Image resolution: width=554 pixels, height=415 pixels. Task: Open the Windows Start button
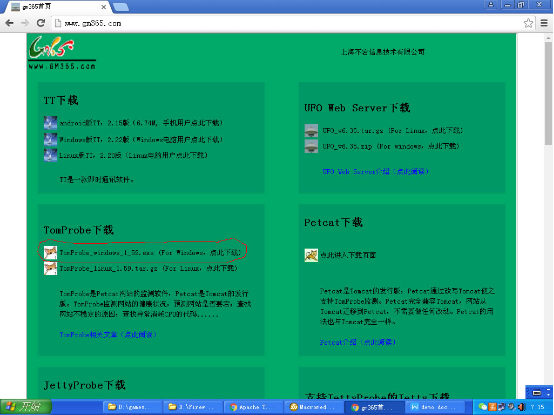pos(26,407)
